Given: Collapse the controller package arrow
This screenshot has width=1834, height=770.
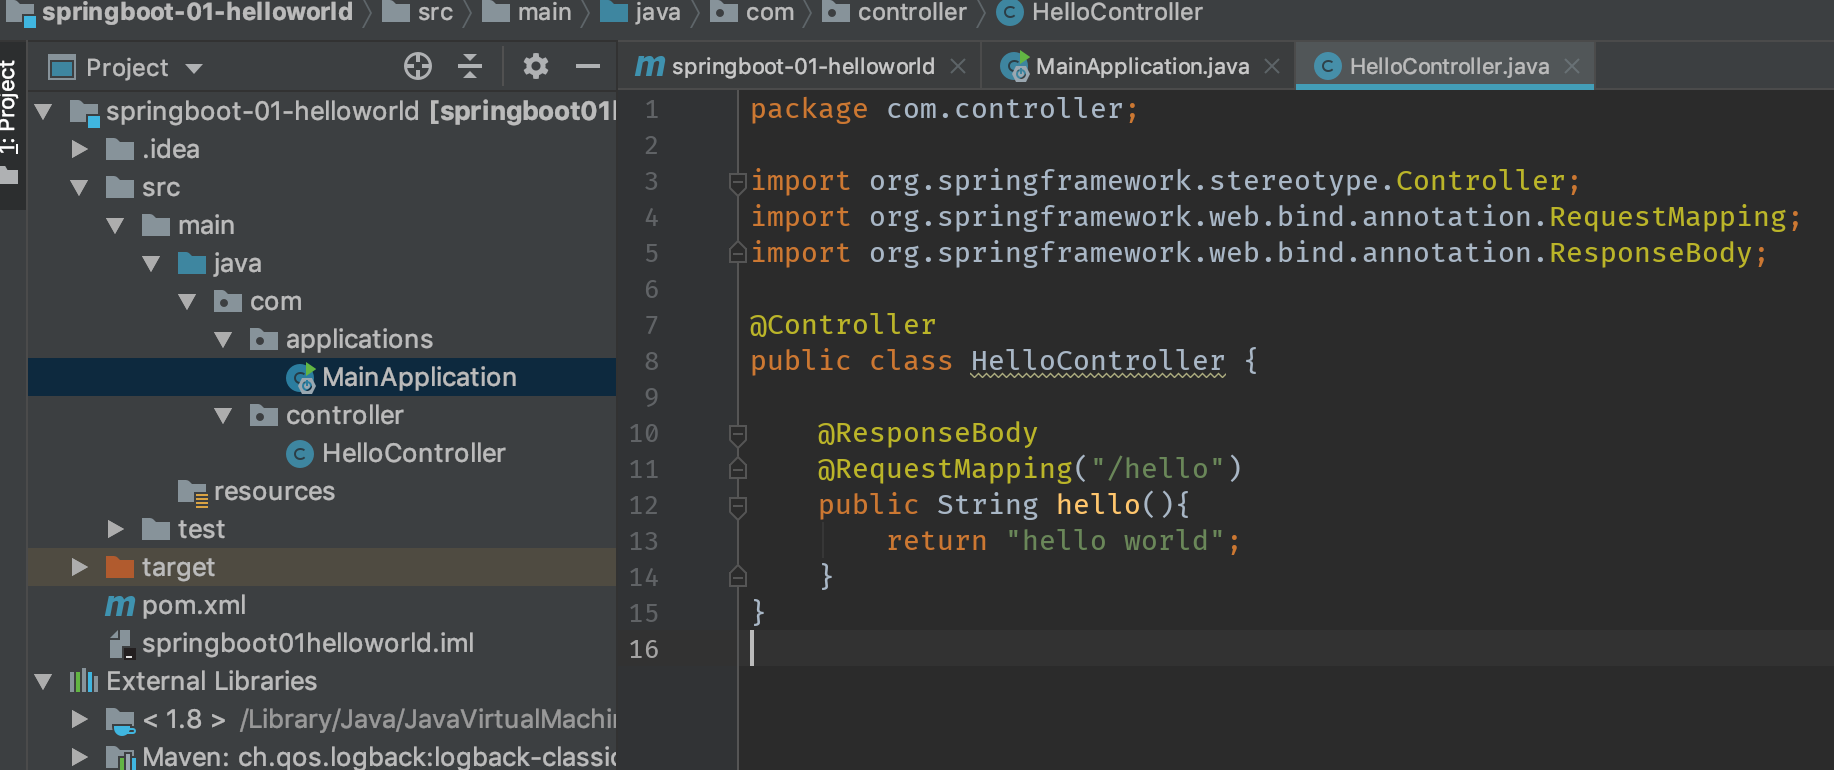Looking at the screenshot, I should [224, 415].
